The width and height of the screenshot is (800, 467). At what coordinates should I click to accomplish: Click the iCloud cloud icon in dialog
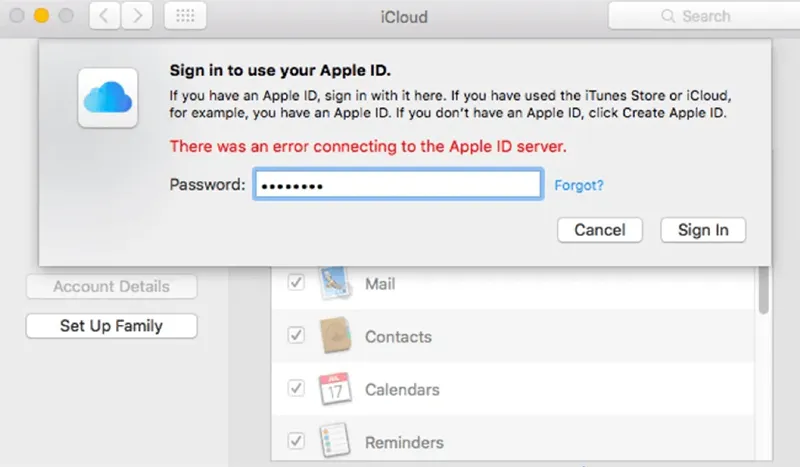coord(108,97)
